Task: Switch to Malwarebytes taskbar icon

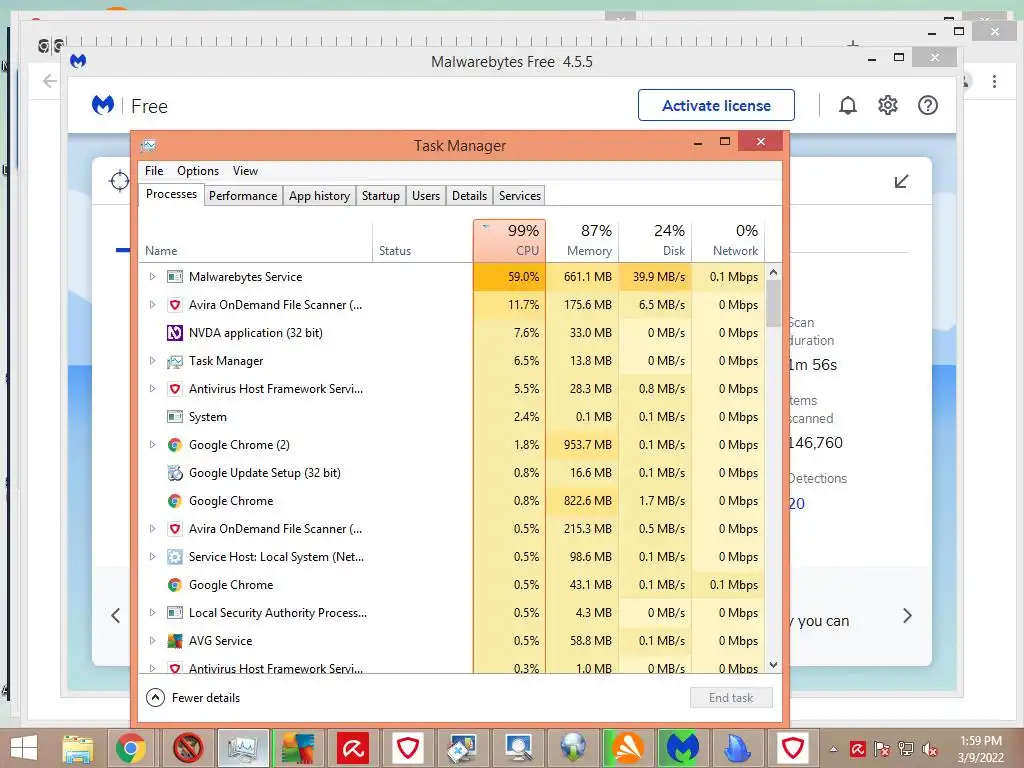Action: (x=682, y=748)
